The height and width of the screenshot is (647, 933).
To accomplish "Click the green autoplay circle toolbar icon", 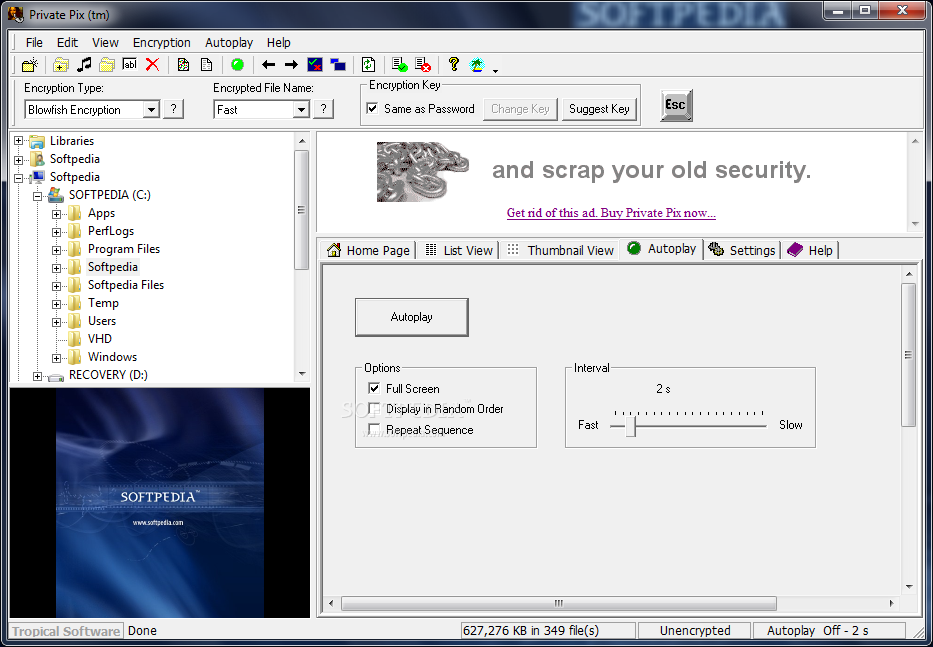I will coord(237,65).
